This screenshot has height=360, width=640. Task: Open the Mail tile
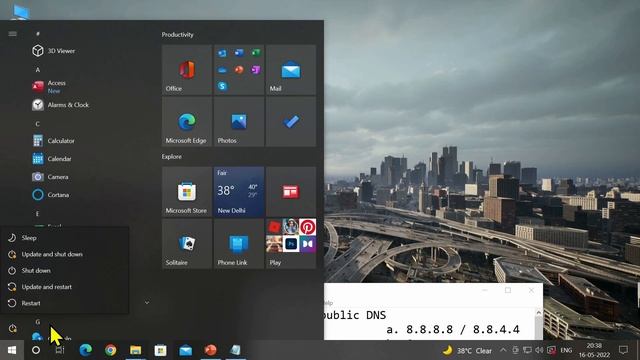[x=291, y=70]
